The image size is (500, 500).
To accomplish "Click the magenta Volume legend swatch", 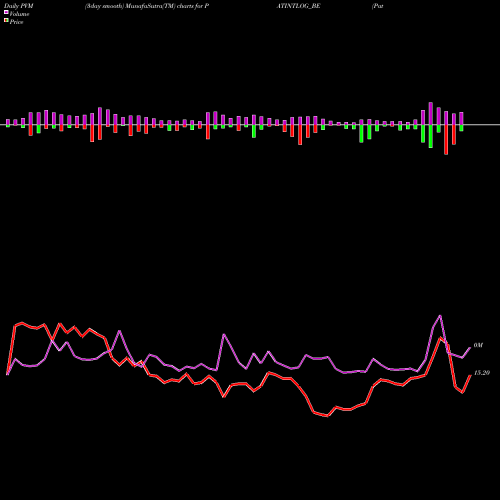I will (6, 12).
